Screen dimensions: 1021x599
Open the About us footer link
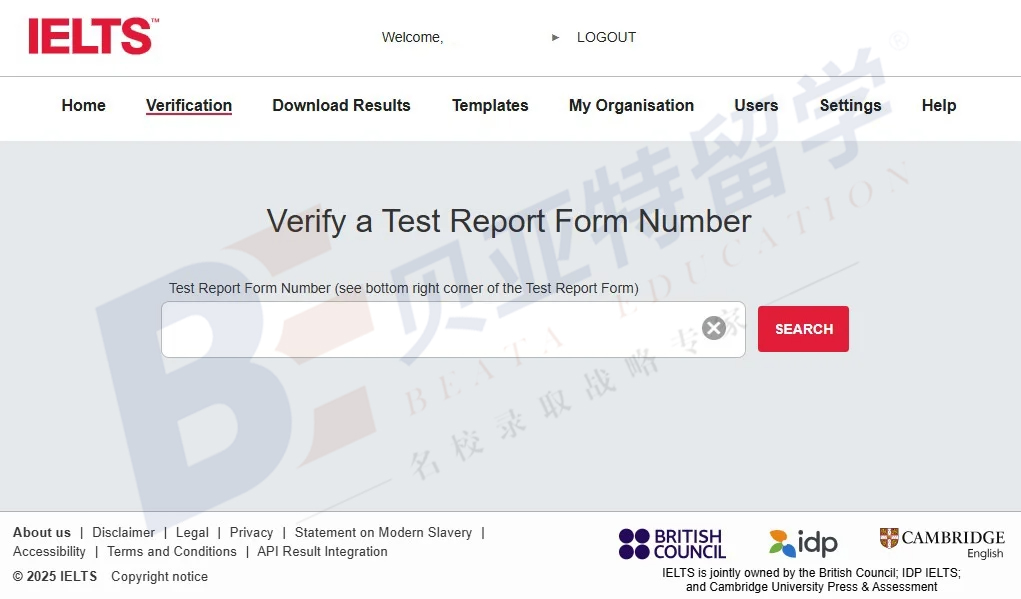click(x=42, y=533)
